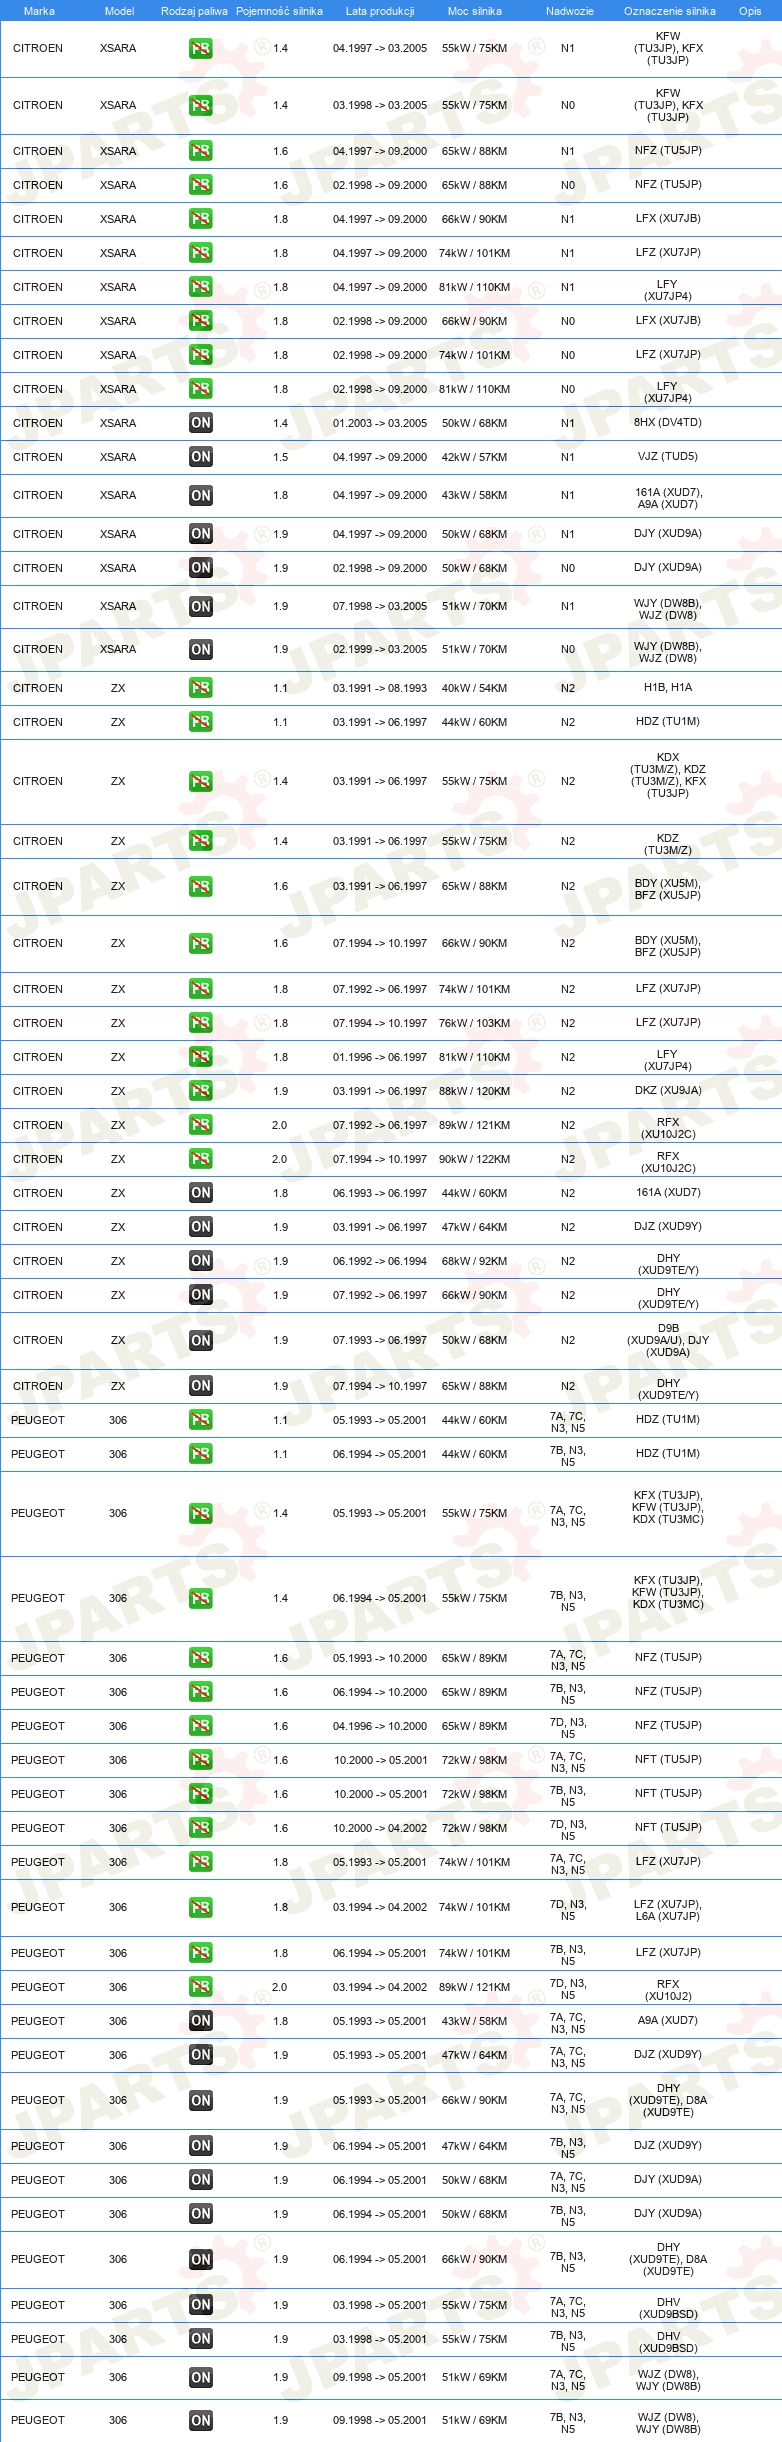Select the 06.1993 -> 06.1997 production years cell
782x2442 pixels.
pos(380,1193)
